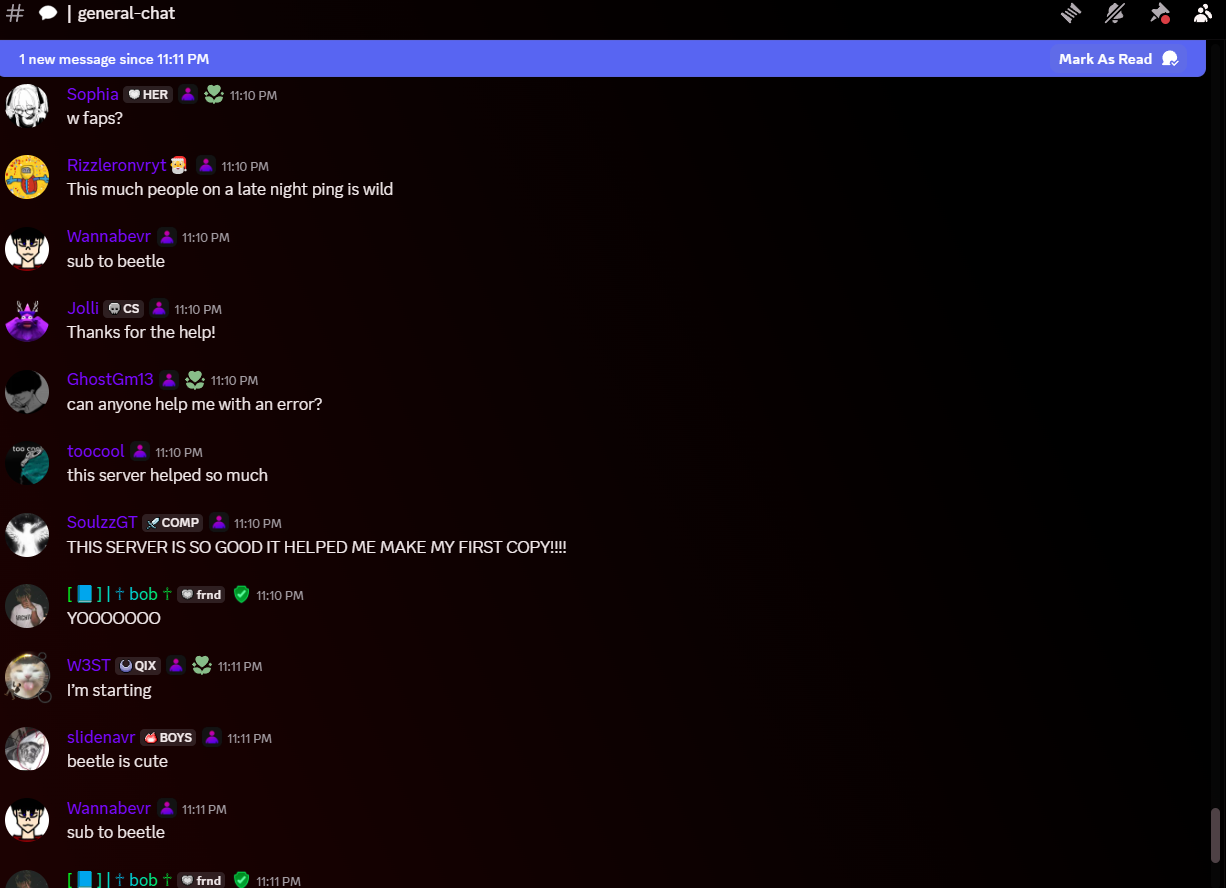This screenshot has width=1226, height=888.
Task: Toggle the member list icon
Action: pyautogui.click(x=1203, y=13)
